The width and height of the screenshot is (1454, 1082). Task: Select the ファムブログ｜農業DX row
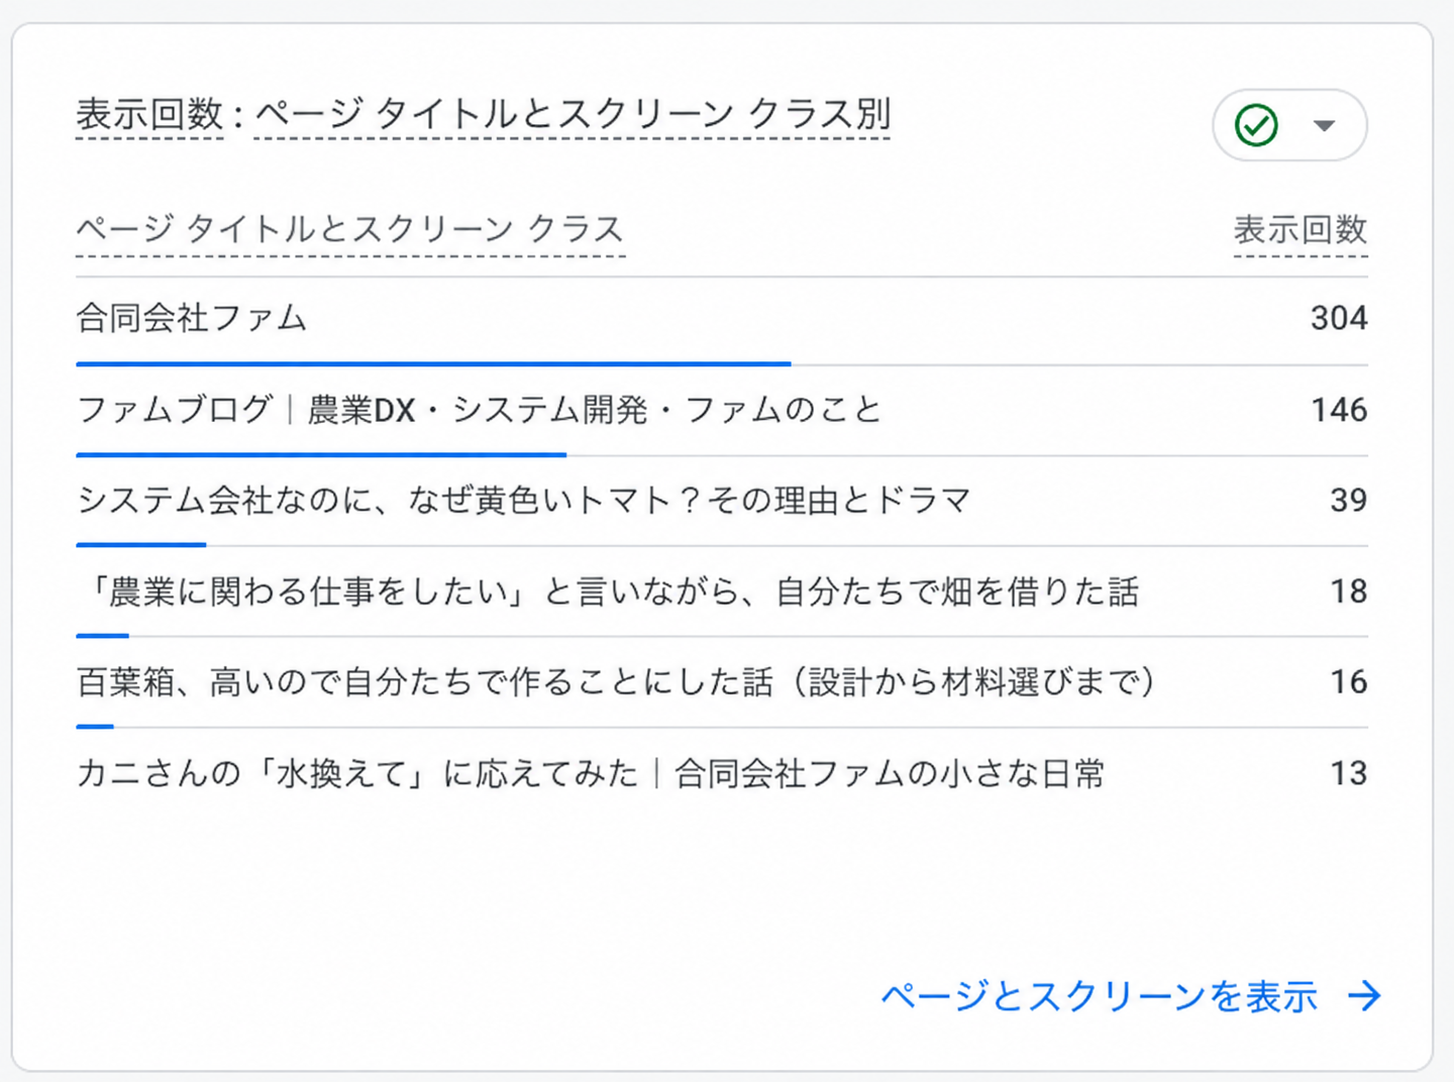point(721,411)
